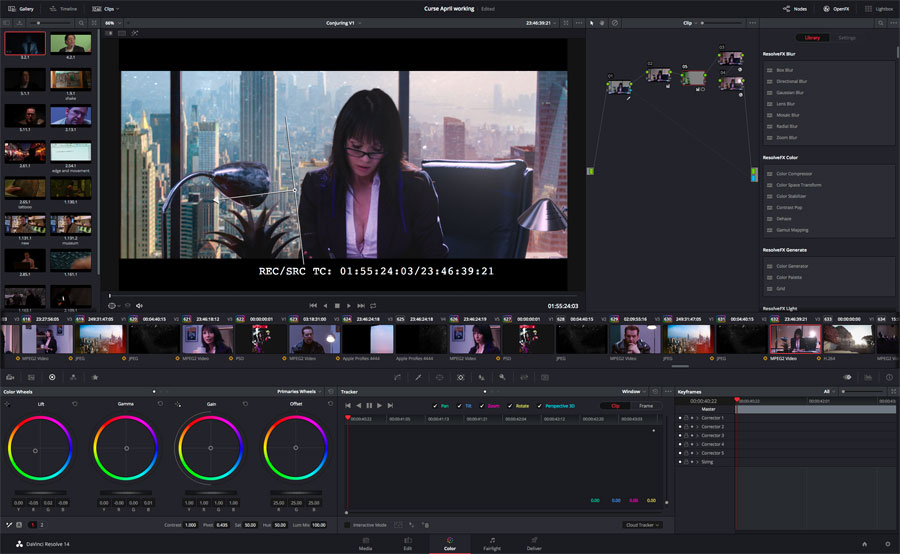Viewport: 900px width, 554px height.
Task: Pick white point next to Gain
Action: (x=178, y=404)
